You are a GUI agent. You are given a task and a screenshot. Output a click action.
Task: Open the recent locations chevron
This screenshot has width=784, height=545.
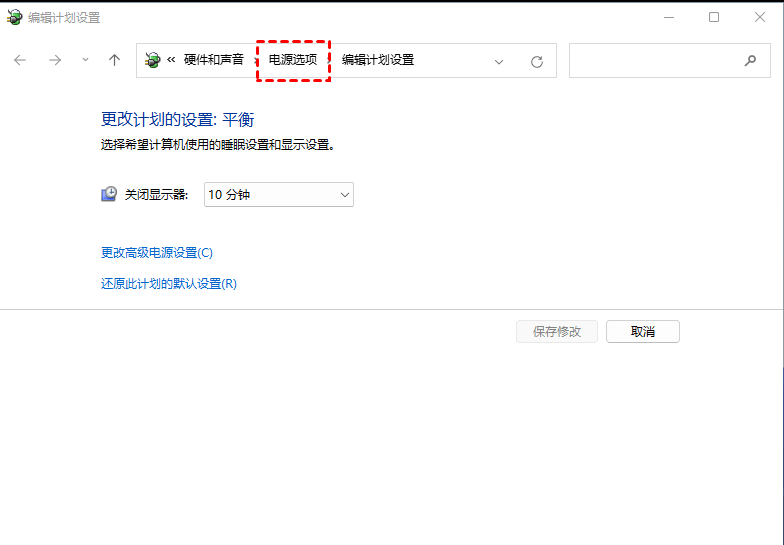[86, 60]
